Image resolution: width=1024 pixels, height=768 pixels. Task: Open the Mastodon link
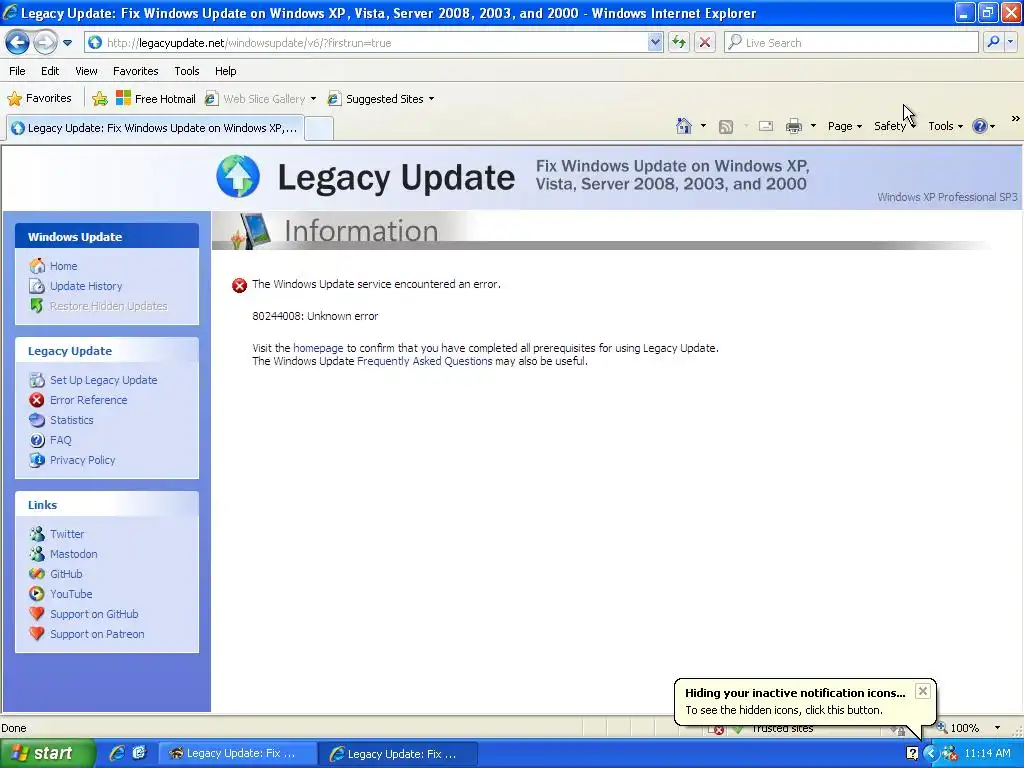click(73, 554)
